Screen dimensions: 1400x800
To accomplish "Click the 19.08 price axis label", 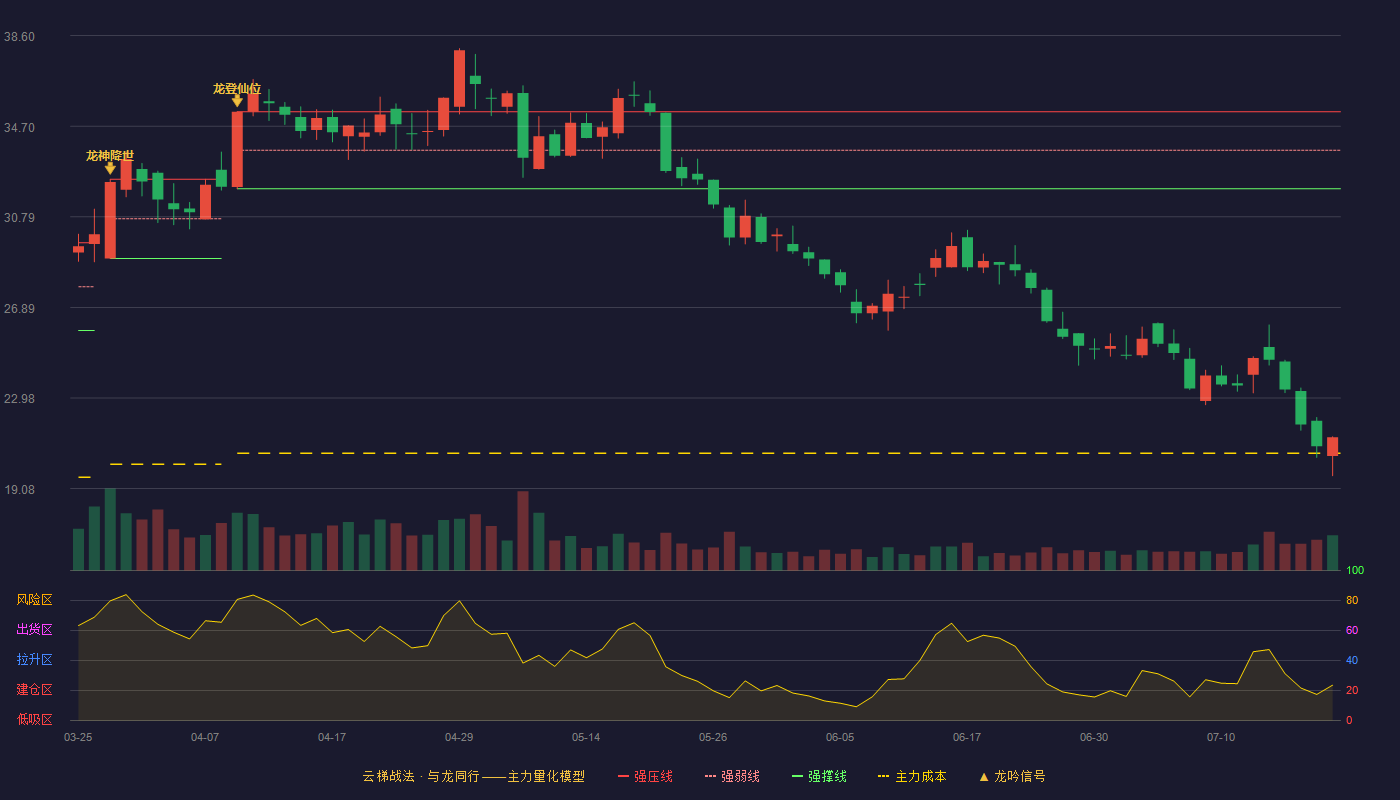I will (19, 490).
